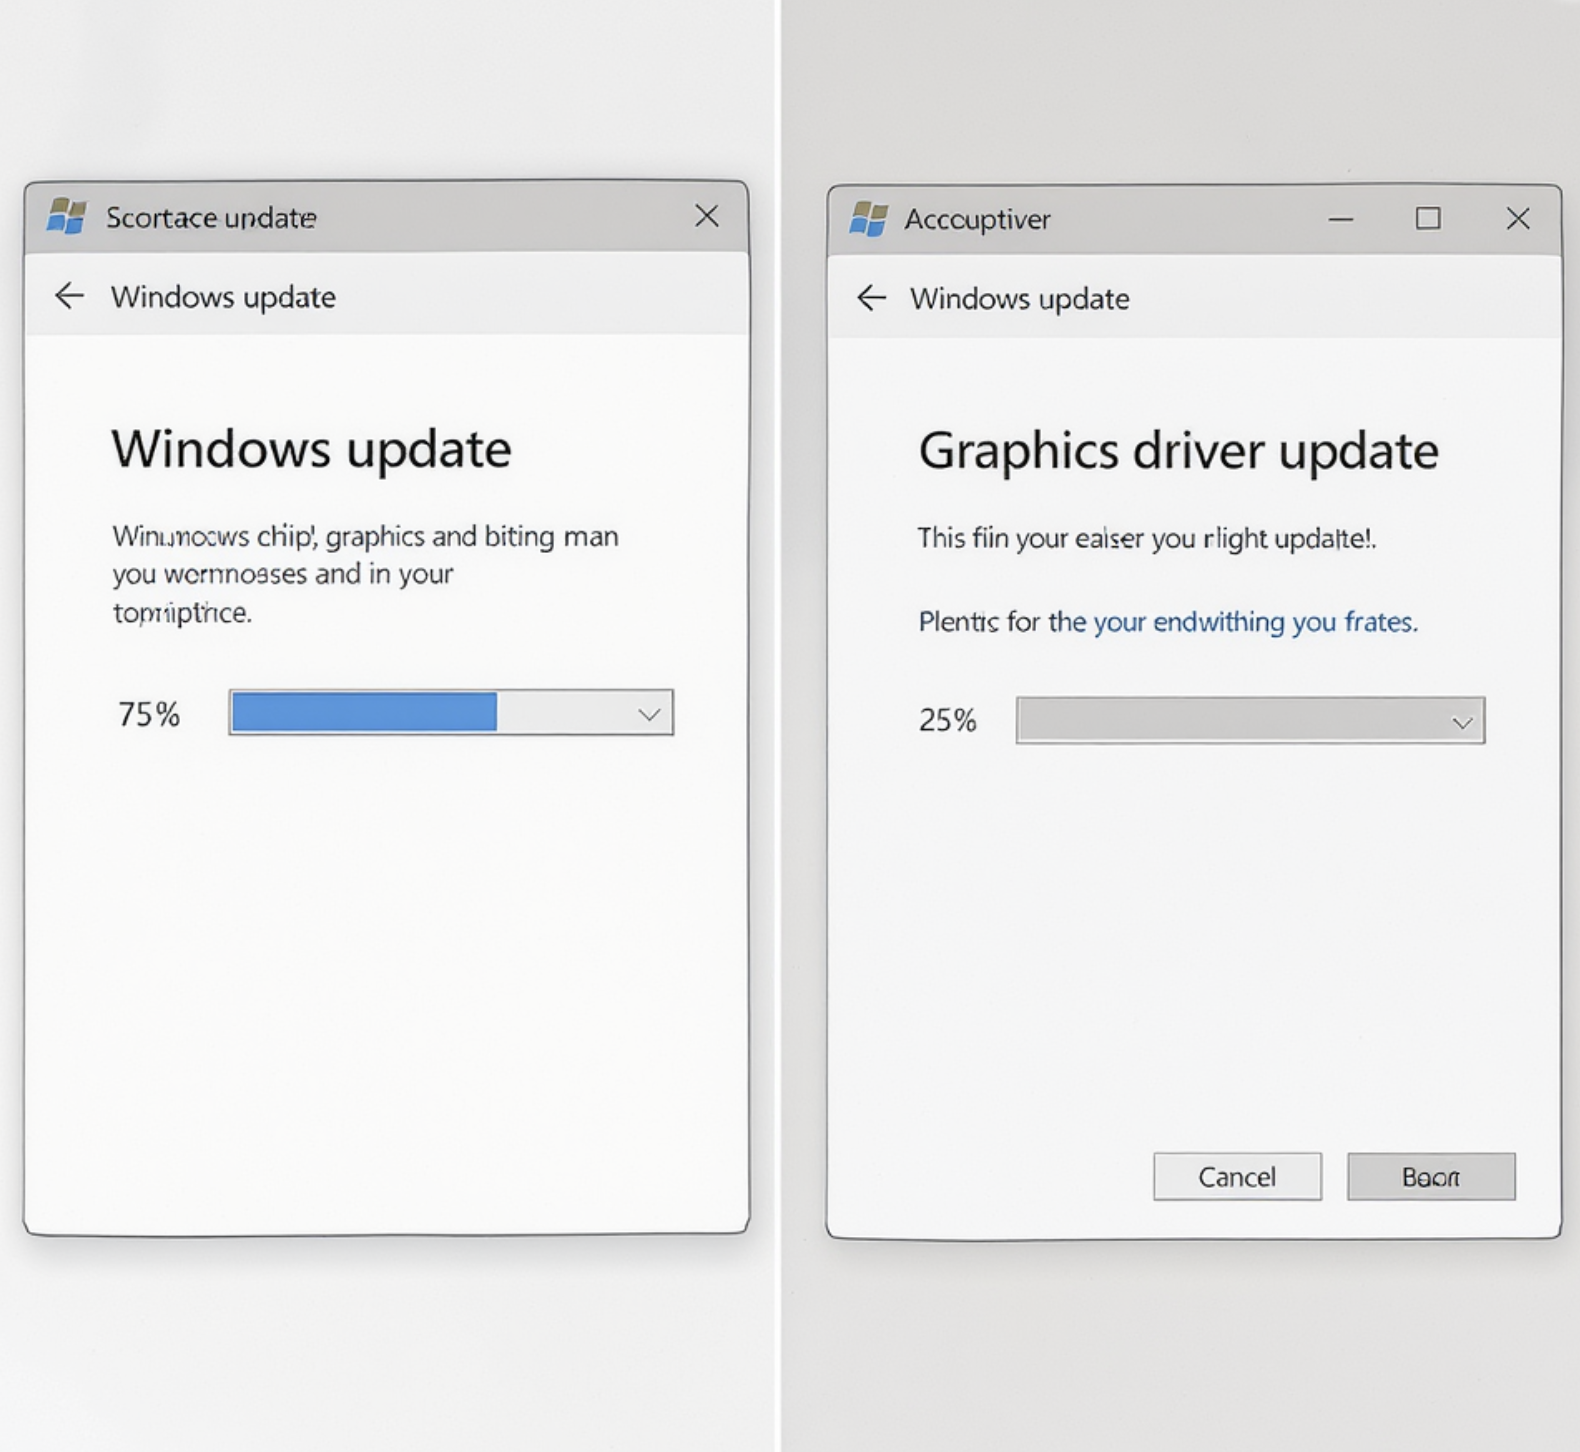Minimize the Accouptiver window

click(x=1341, y=219)
